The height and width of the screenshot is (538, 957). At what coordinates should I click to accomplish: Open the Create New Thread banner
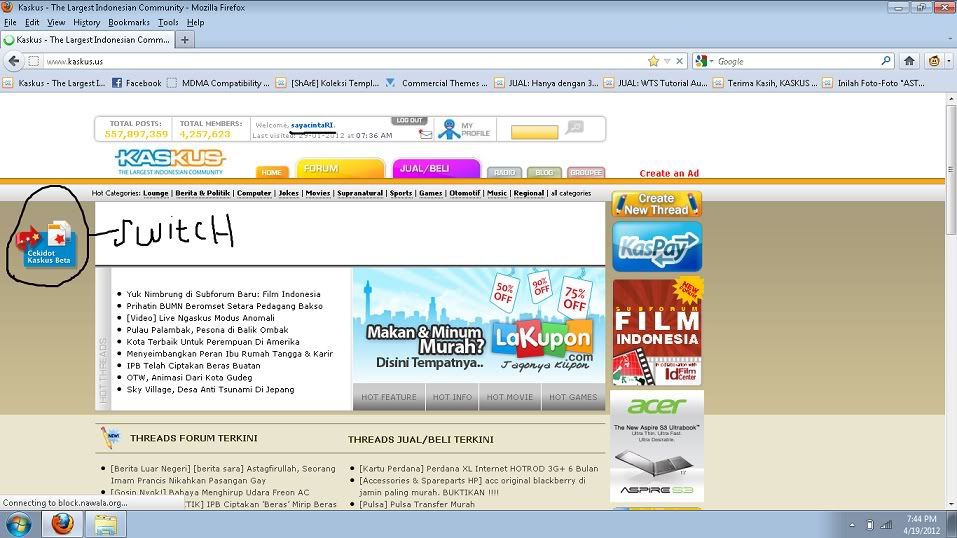[657, 204]
